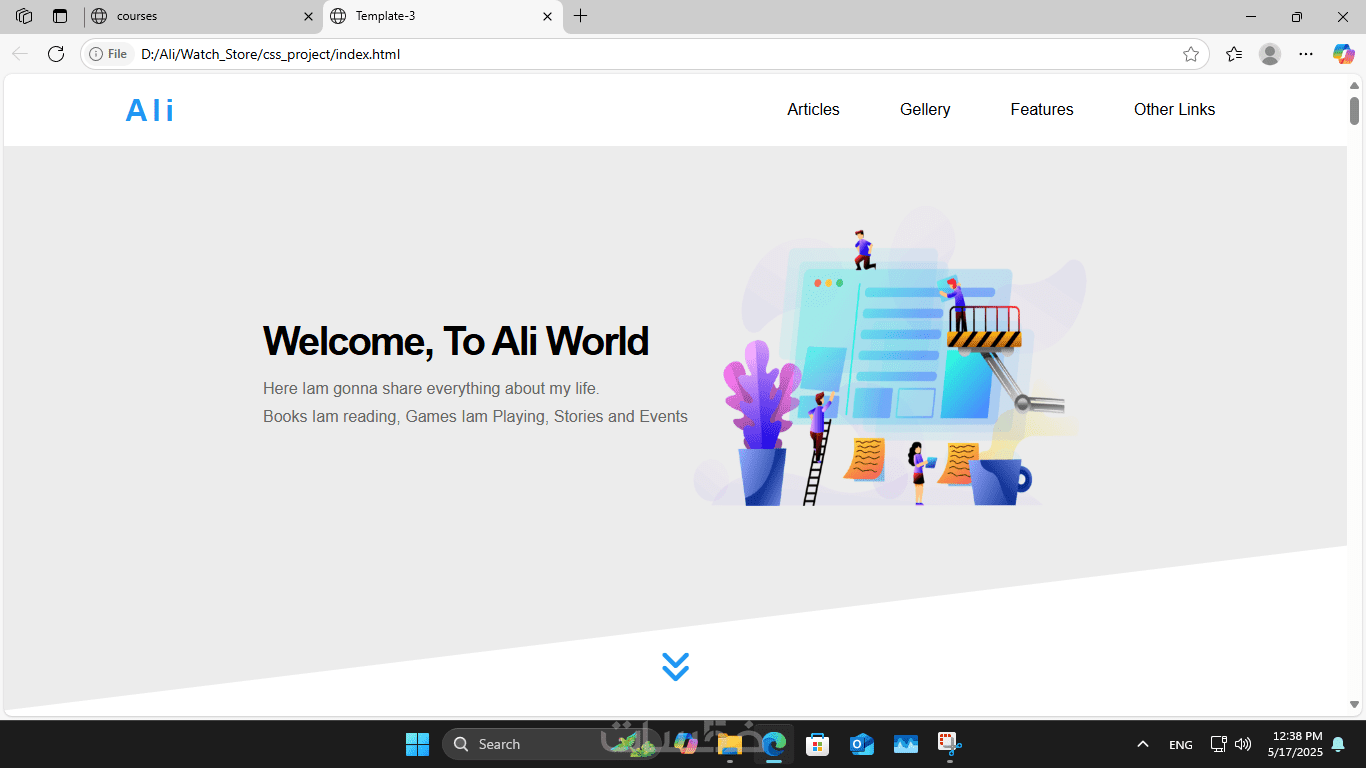Open a new tab with the plus button

point(581,16)
